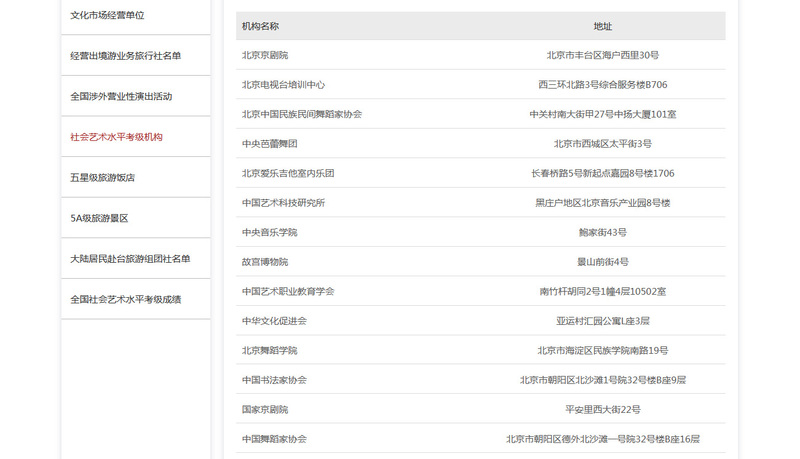Screen dimensions: 800x459
Task: Select address 中关村南大街甲27号中扬大厦101室
Action: [x=603, y=114]
